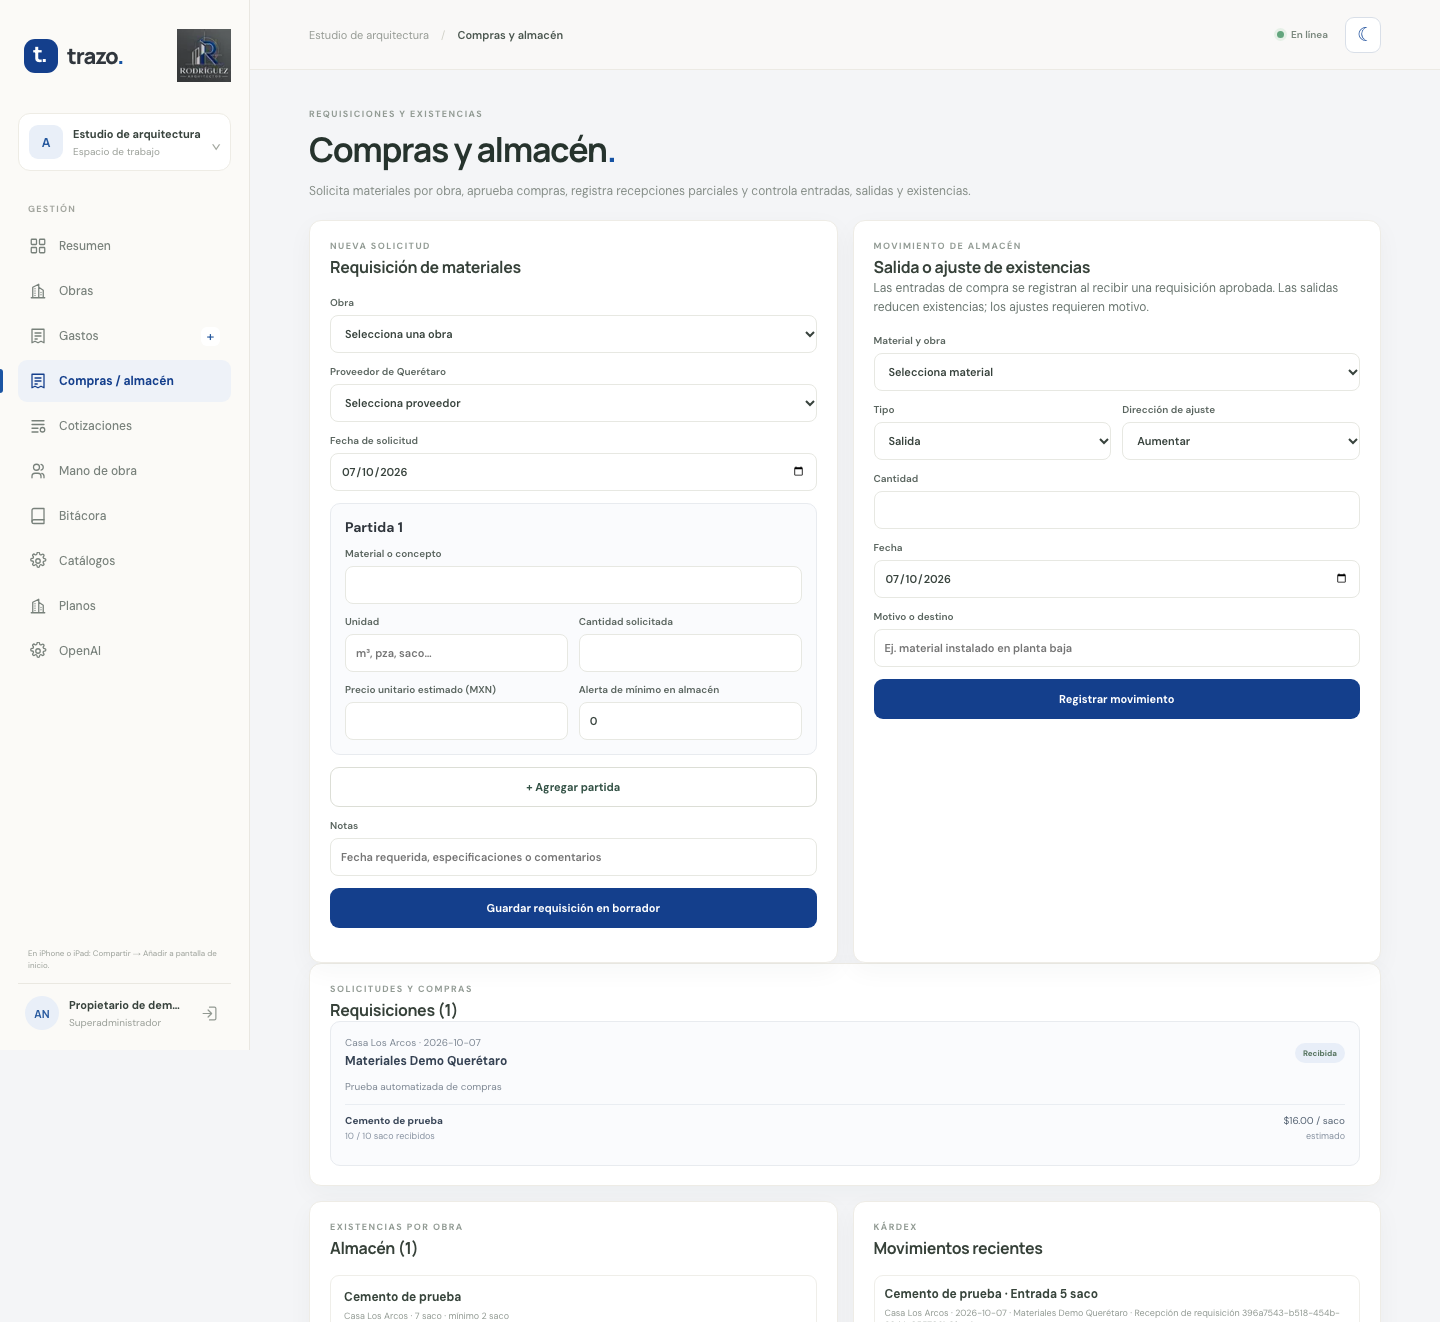Viewport: 1440px width, 1322px height.
Task: Click the Compras / almacén sidebar icon
Action: click(38, 381)
